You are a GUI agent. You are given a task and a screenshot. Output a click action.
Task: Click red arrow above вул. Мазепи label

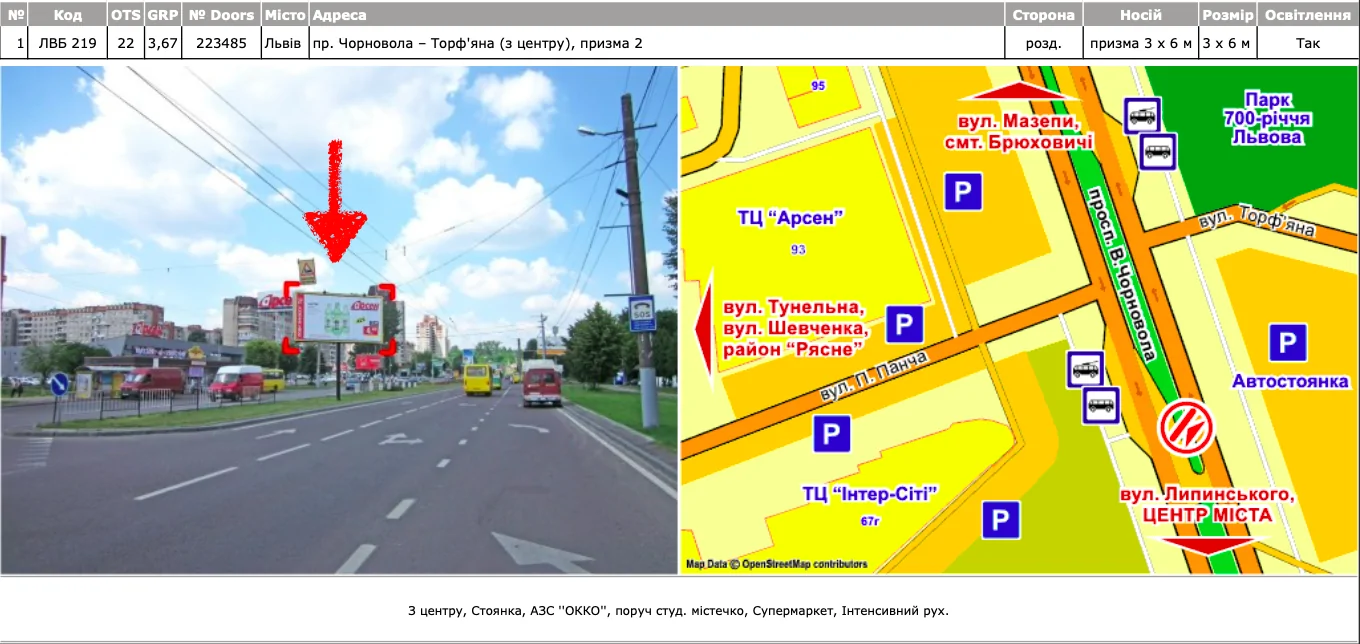[1020, 91]
